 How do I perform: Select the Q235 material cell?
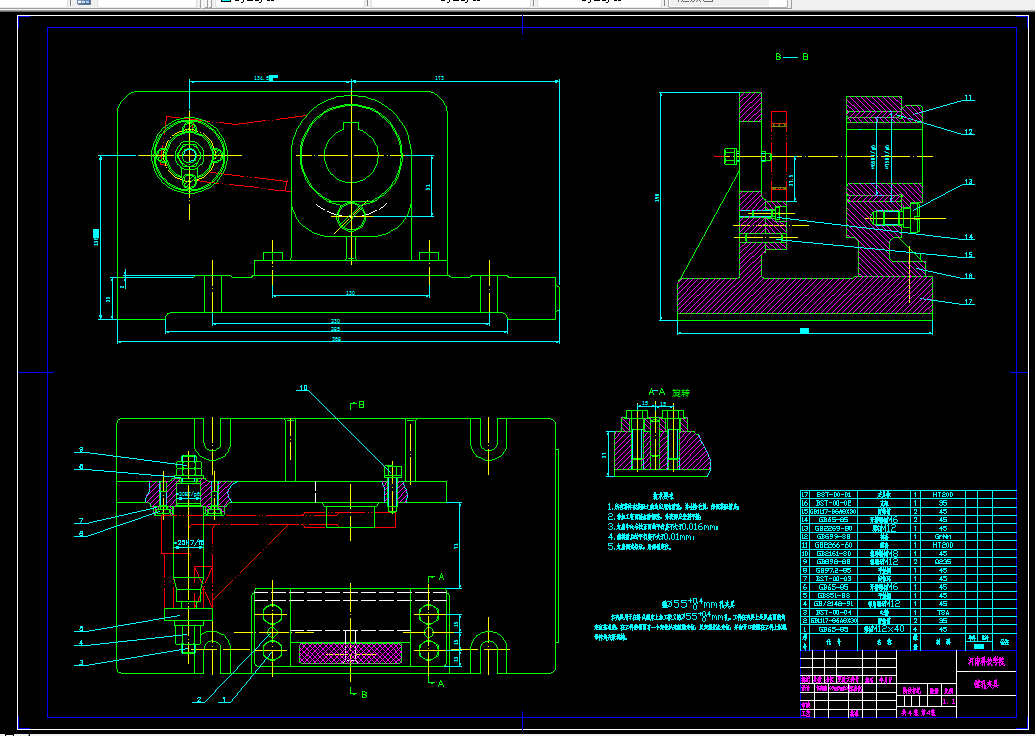pyautogui.click(x=943, y=562)
